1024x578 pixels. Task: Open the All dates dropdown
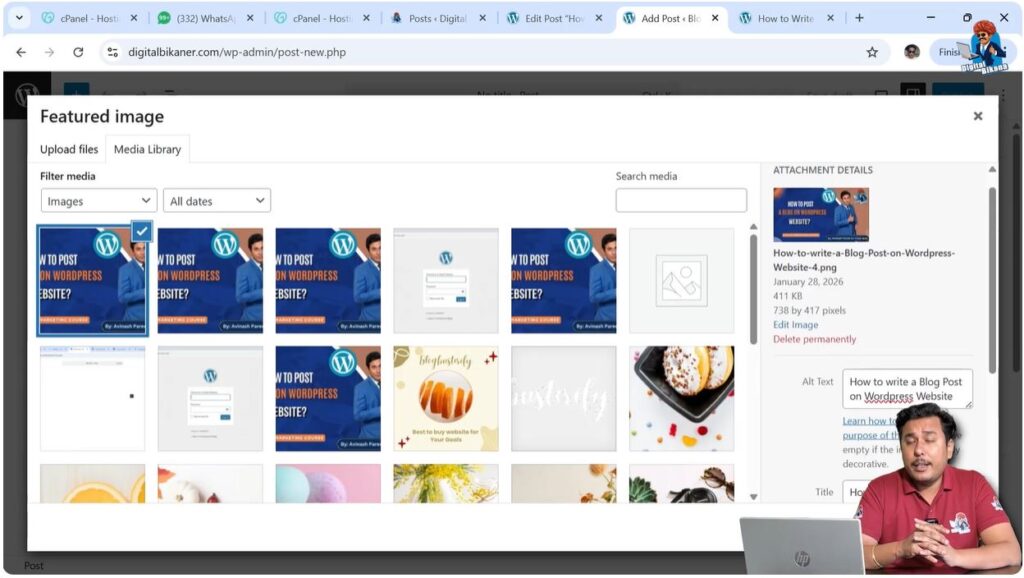click(x=217, y=201)
